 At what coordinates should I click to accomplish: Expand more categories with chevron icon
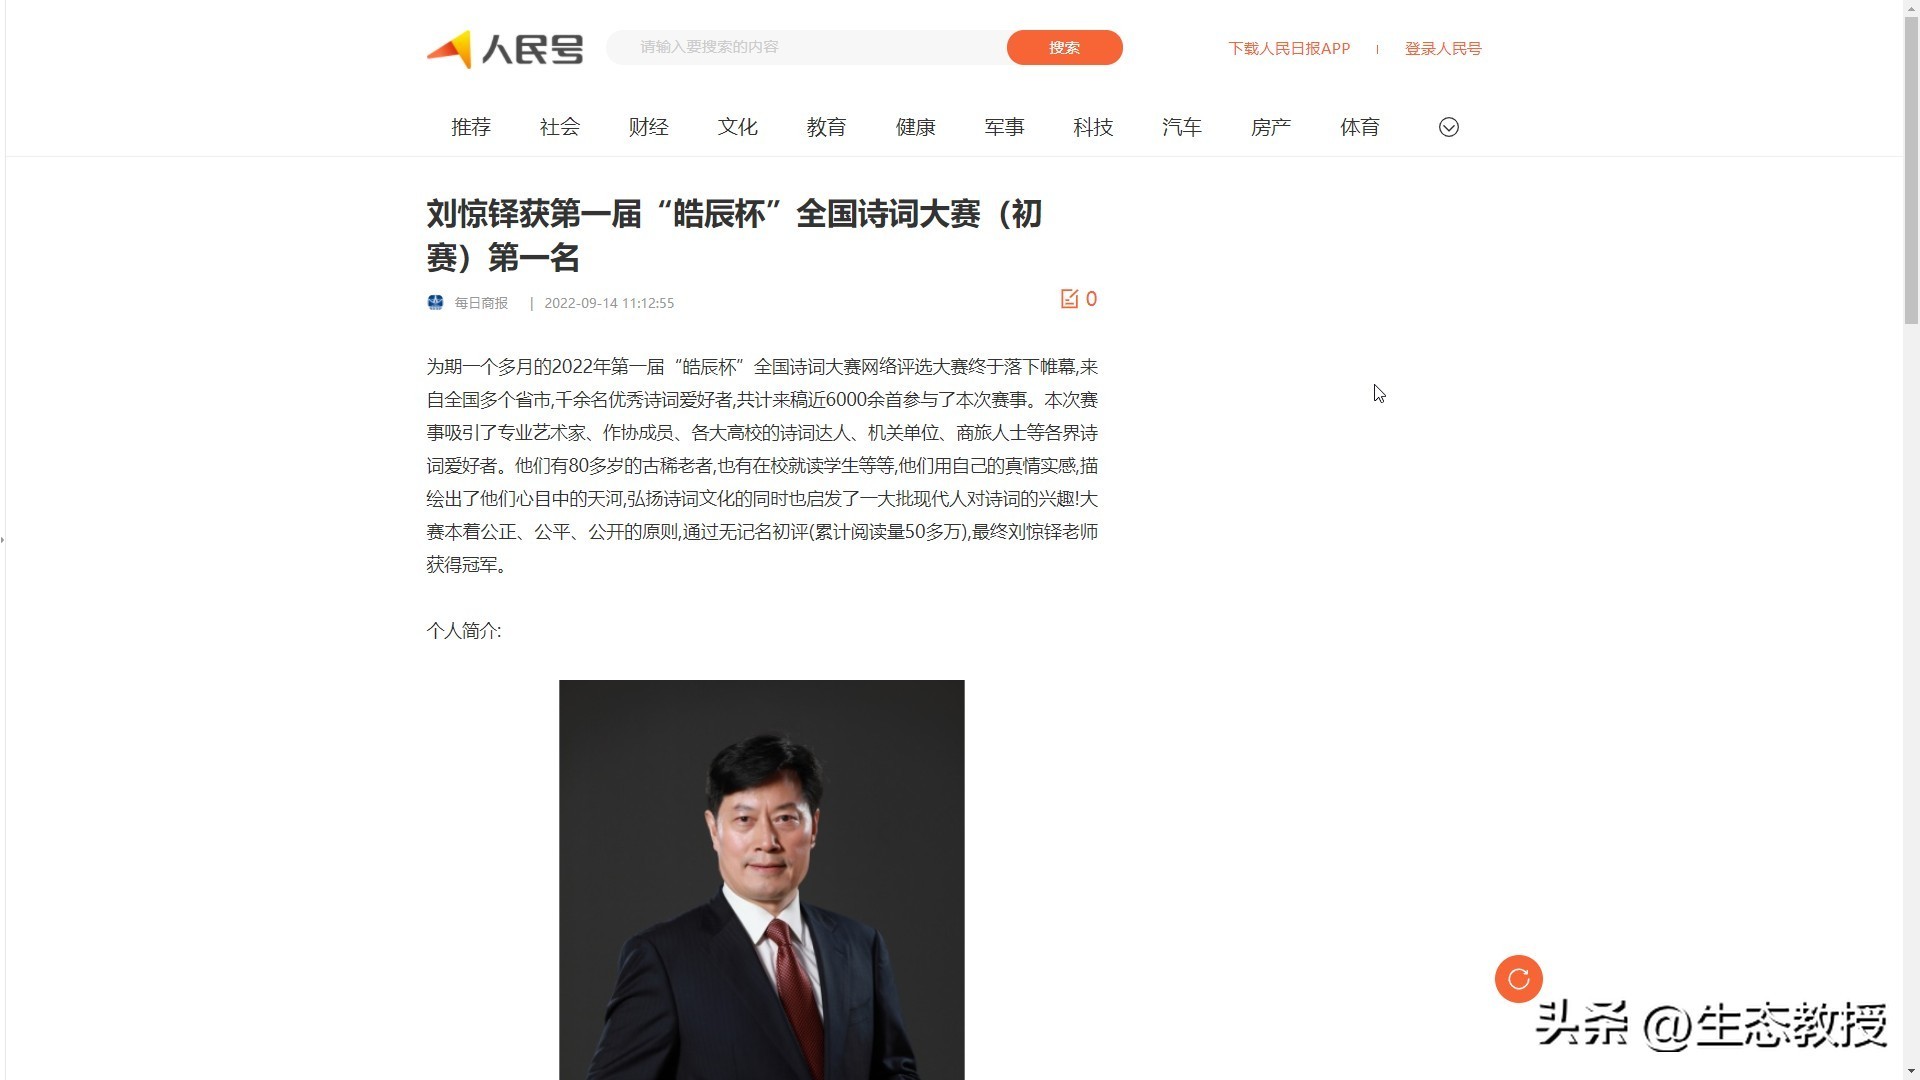tap(1448, 127)
